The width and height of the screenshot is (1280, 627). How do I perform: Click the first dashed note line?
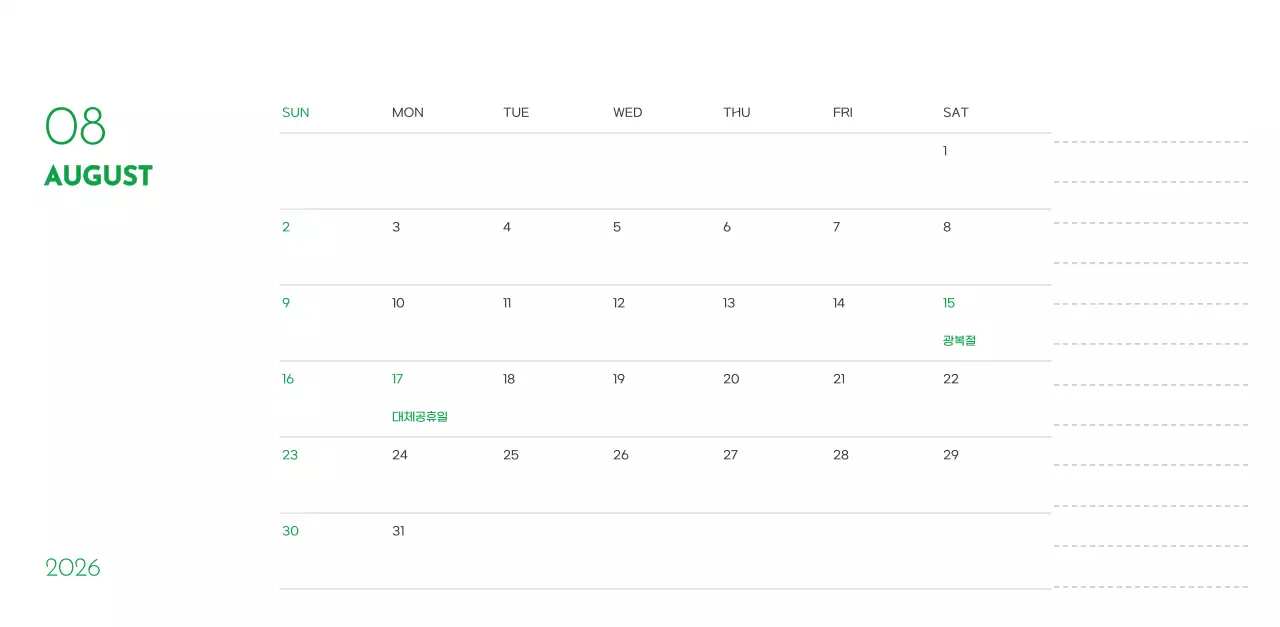point(1150,142)
